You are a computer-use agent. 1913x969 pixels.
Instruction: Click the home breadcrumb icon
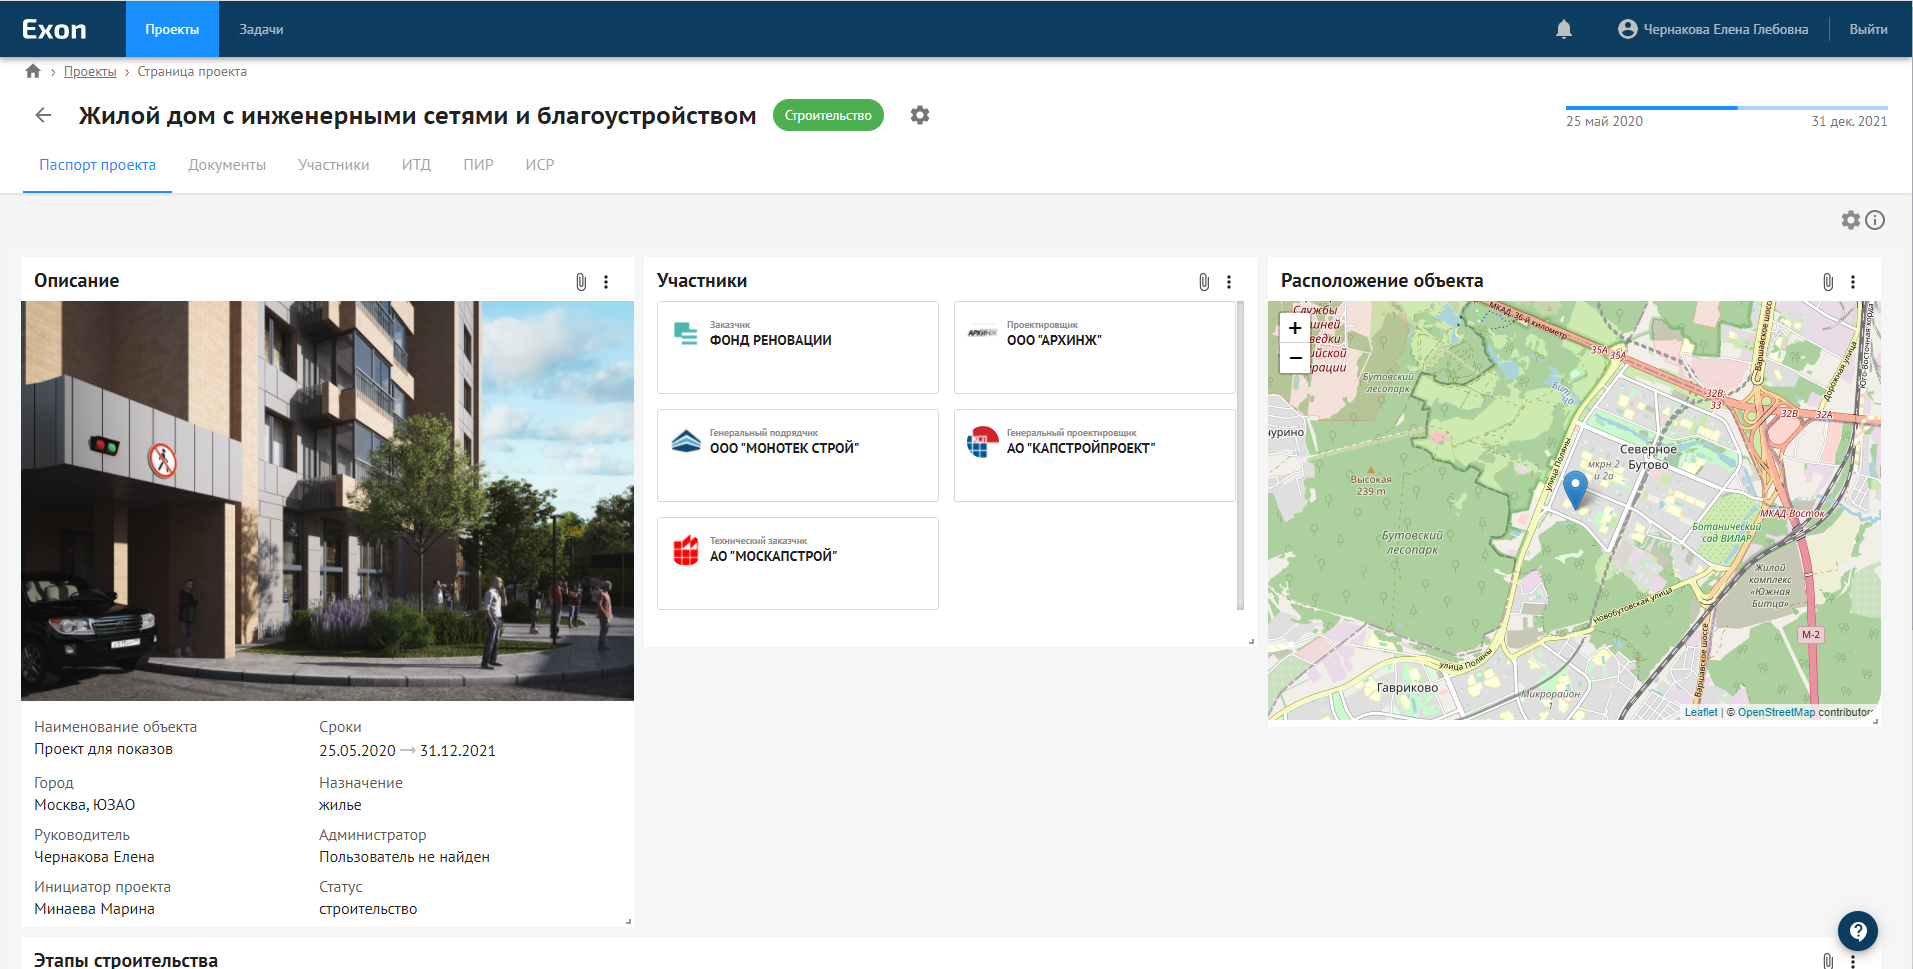pyautogui.click(x=33, y=71)
